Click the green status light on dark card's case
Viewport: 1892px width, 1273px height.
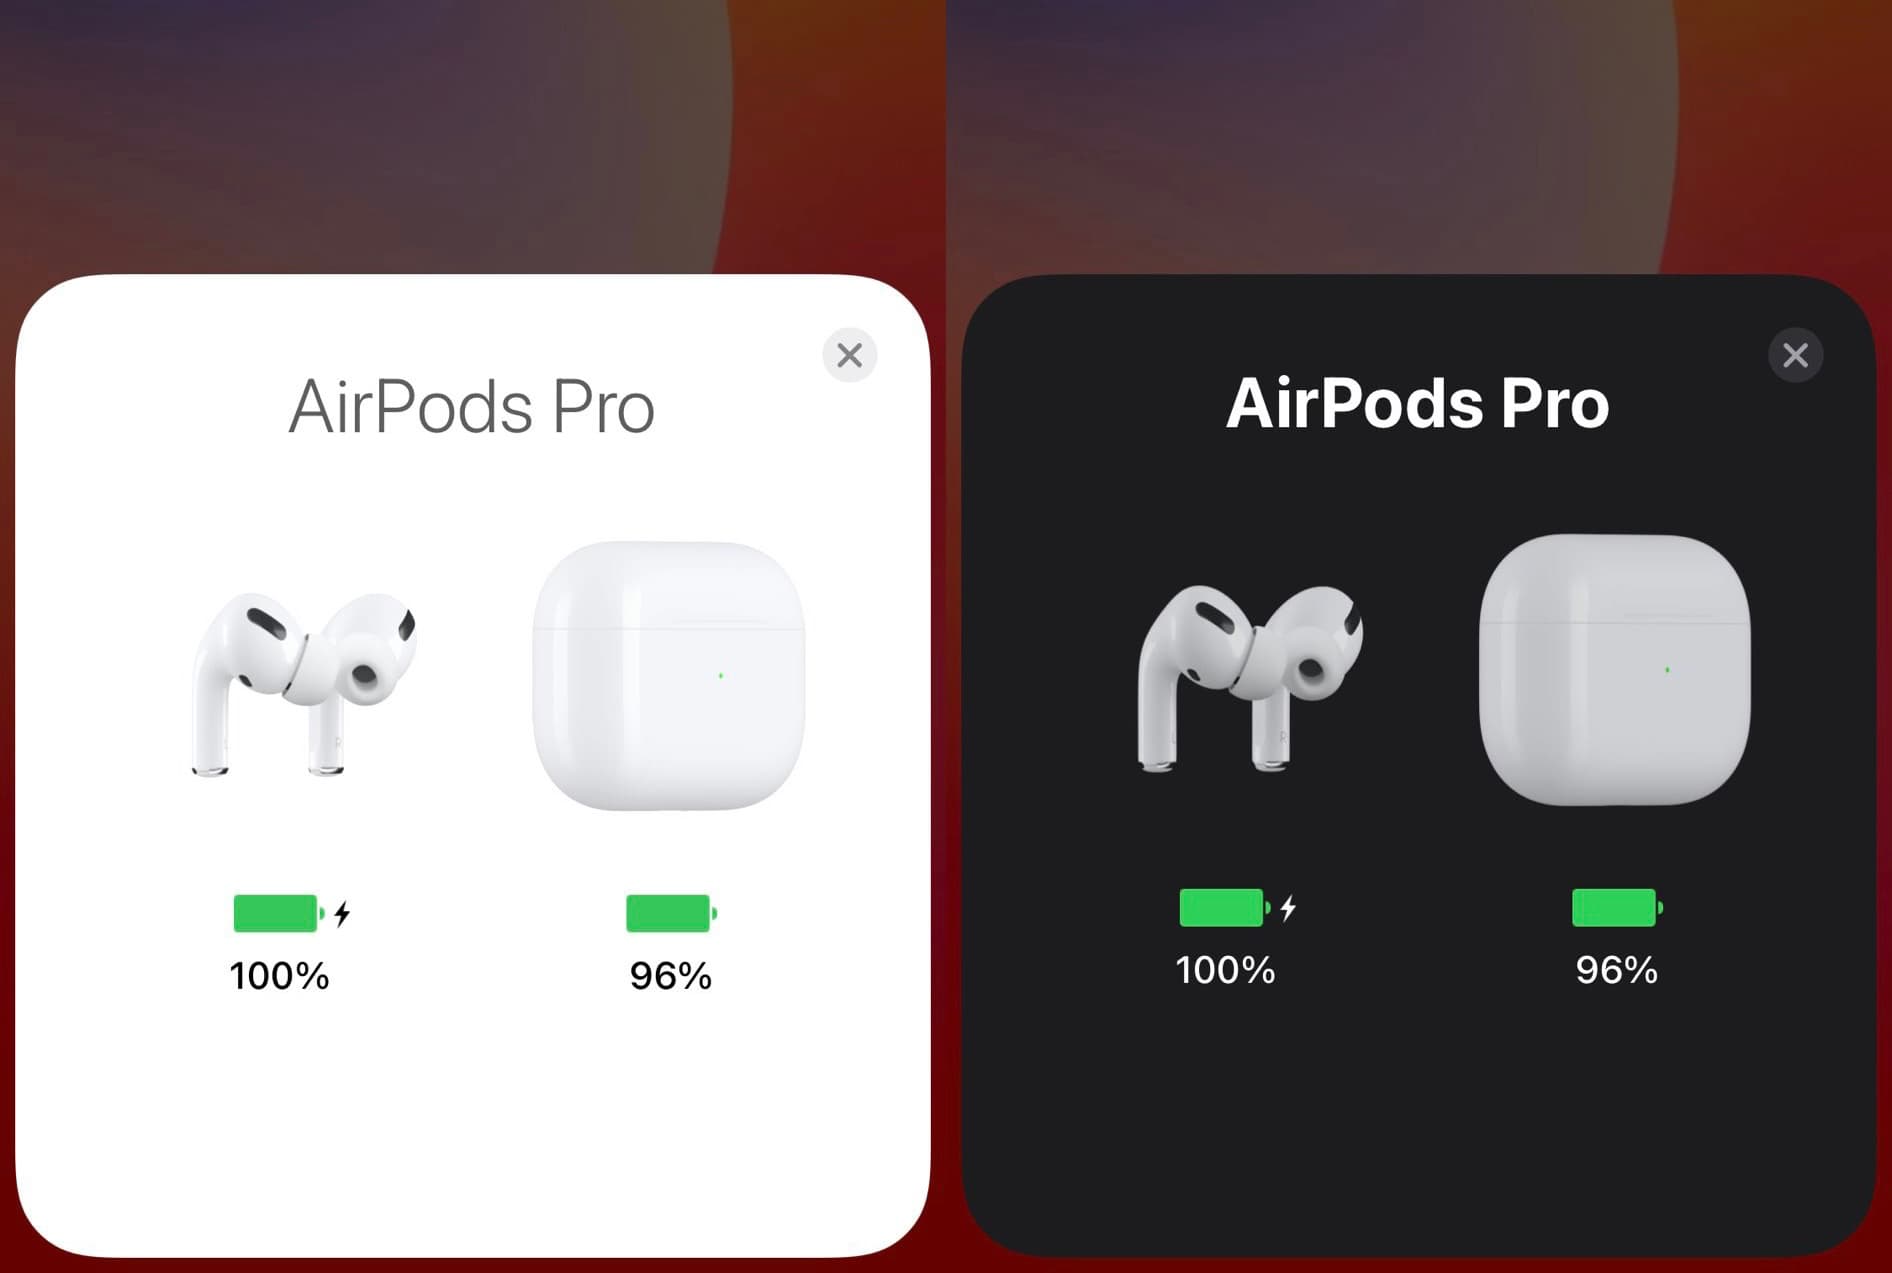click(1667, 670)
